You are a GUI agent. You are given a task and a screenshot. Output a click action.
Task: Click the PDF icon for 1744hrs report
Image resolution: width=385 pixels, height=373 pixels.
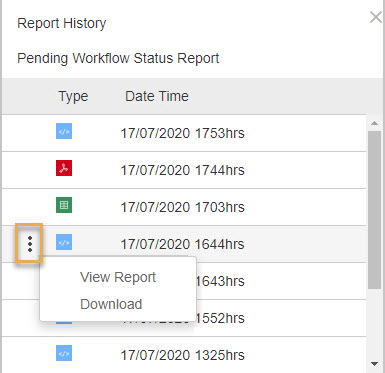pos(64,168)
